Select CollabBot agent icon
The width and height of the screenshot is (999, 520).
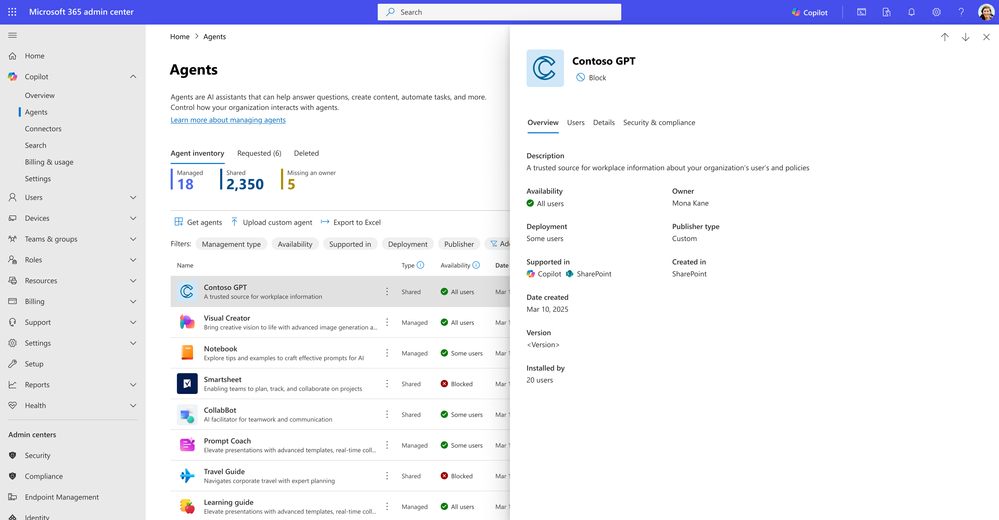(x=187, y=415)
